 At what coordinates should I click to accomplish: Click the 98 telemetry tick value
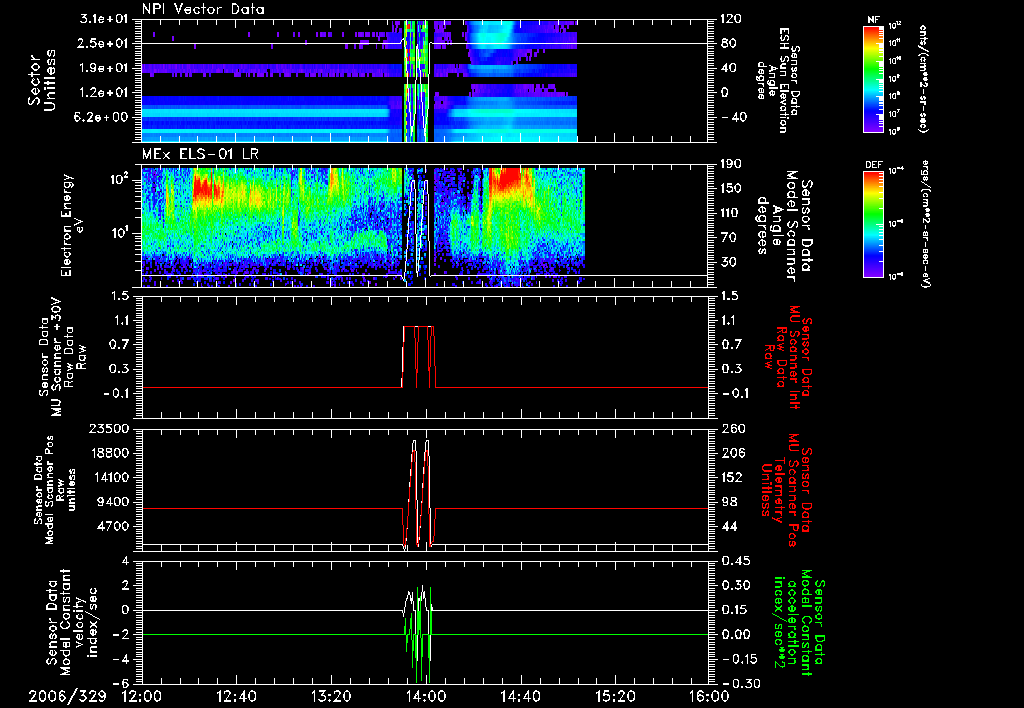point(728,502)
